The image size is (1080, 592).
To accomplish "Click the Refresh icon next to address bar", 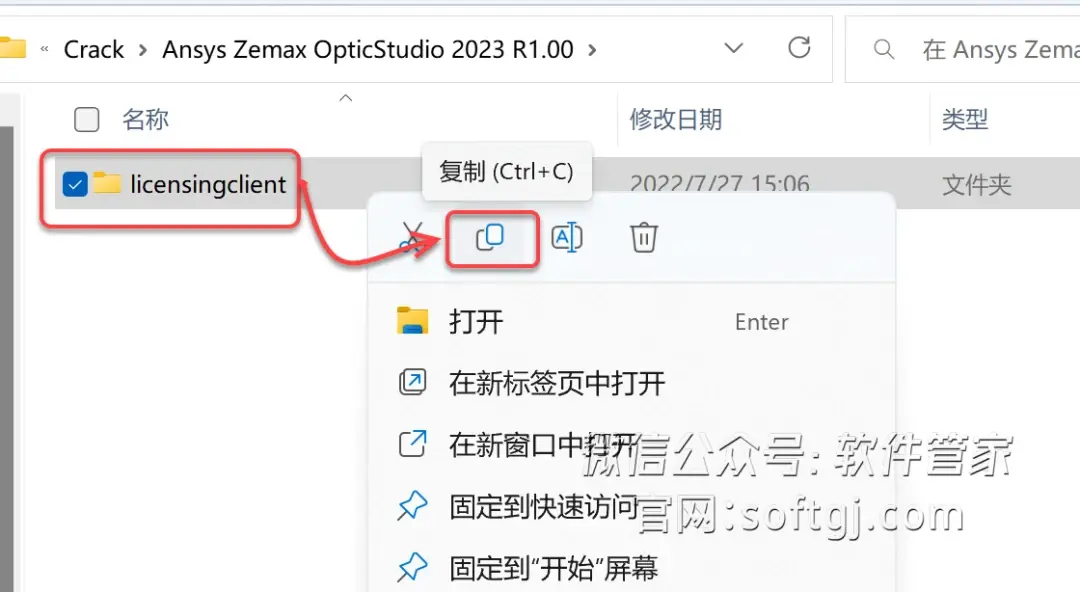I will coord(799,48).
